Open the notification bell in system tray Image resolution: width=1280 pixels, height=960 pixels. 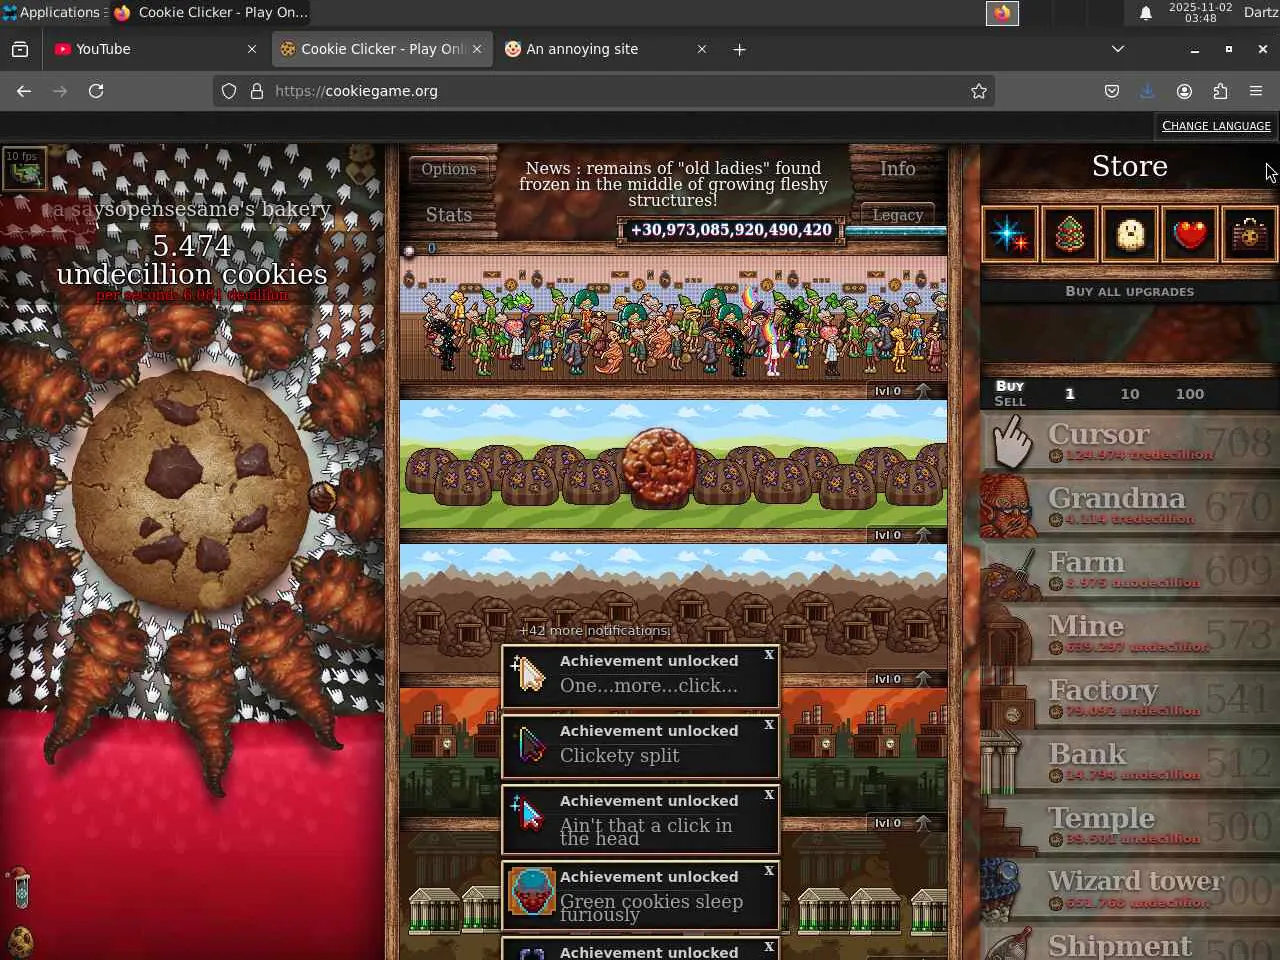tap(1146, 13)
